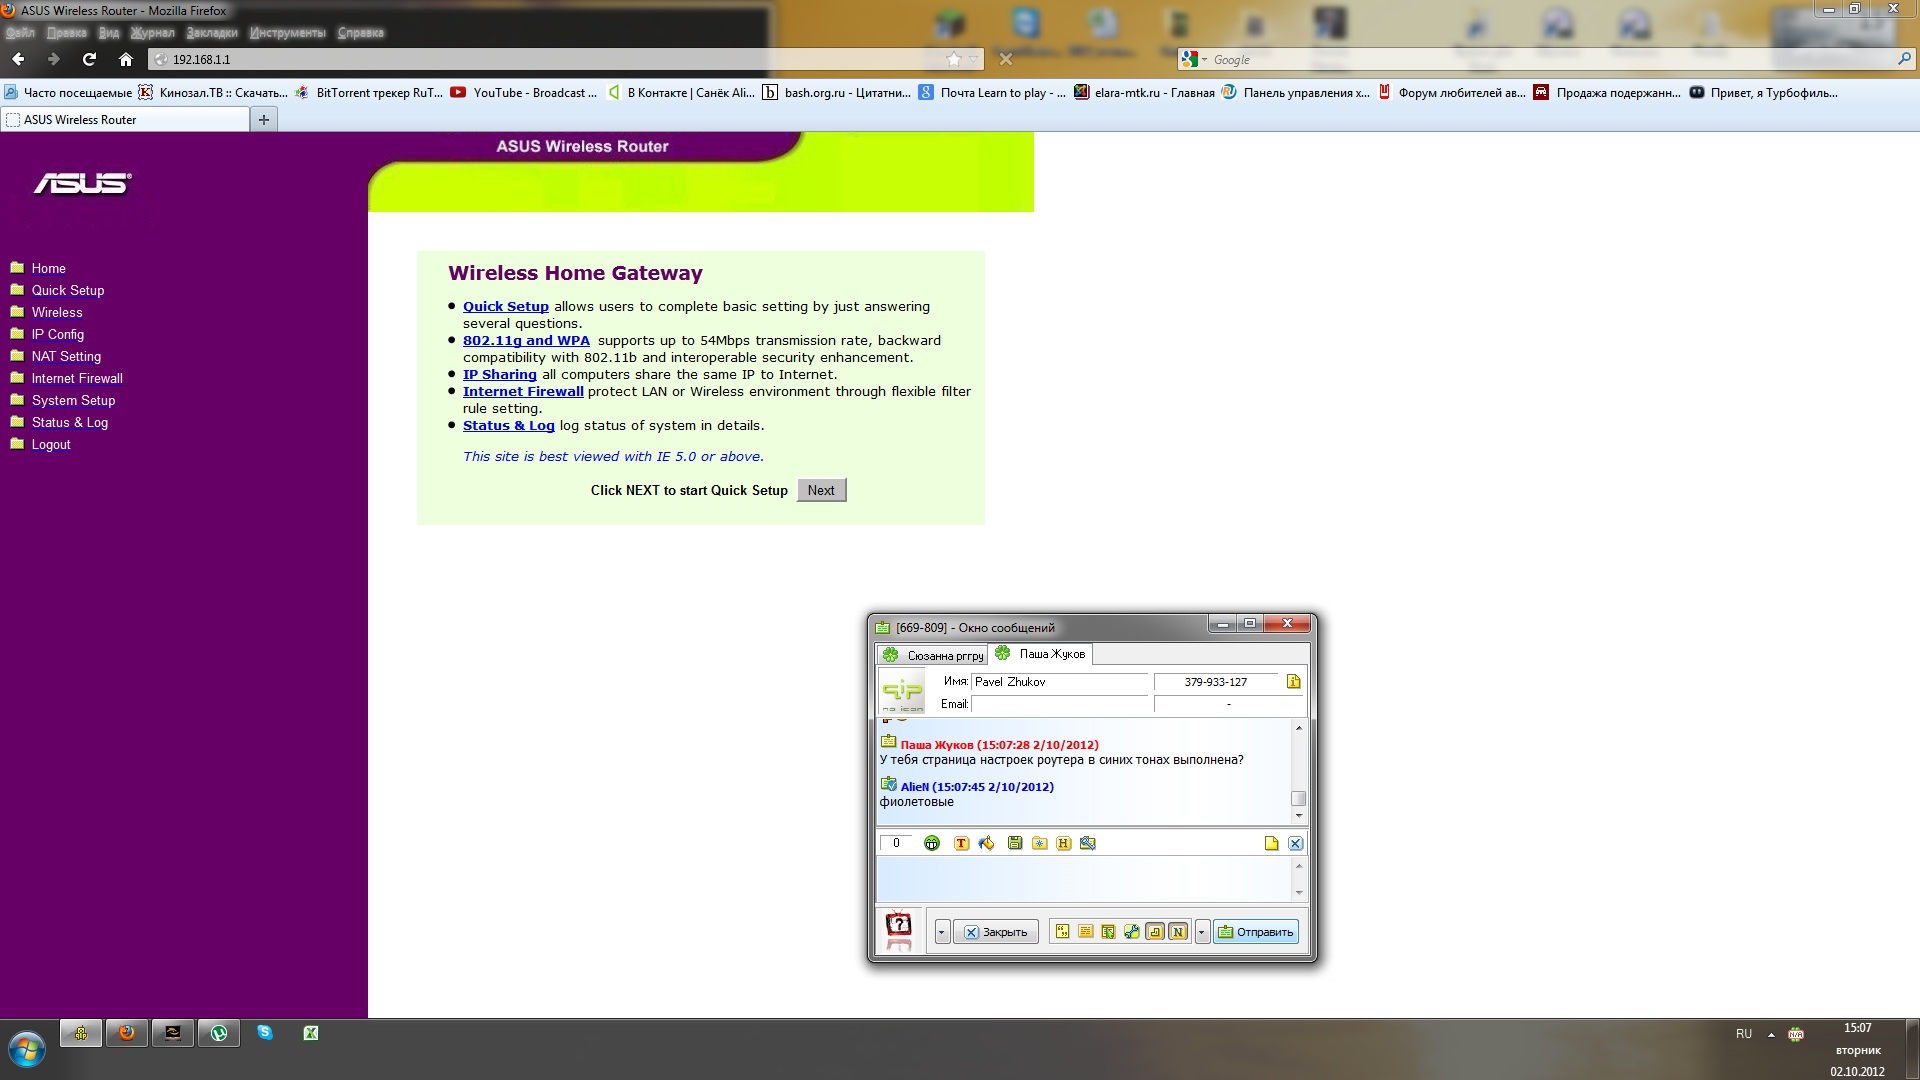The width and height of the screenshot is (1920, 1080).
Task: Expand dropdown arrow left of Отправить
Action: pos(1202,931)
